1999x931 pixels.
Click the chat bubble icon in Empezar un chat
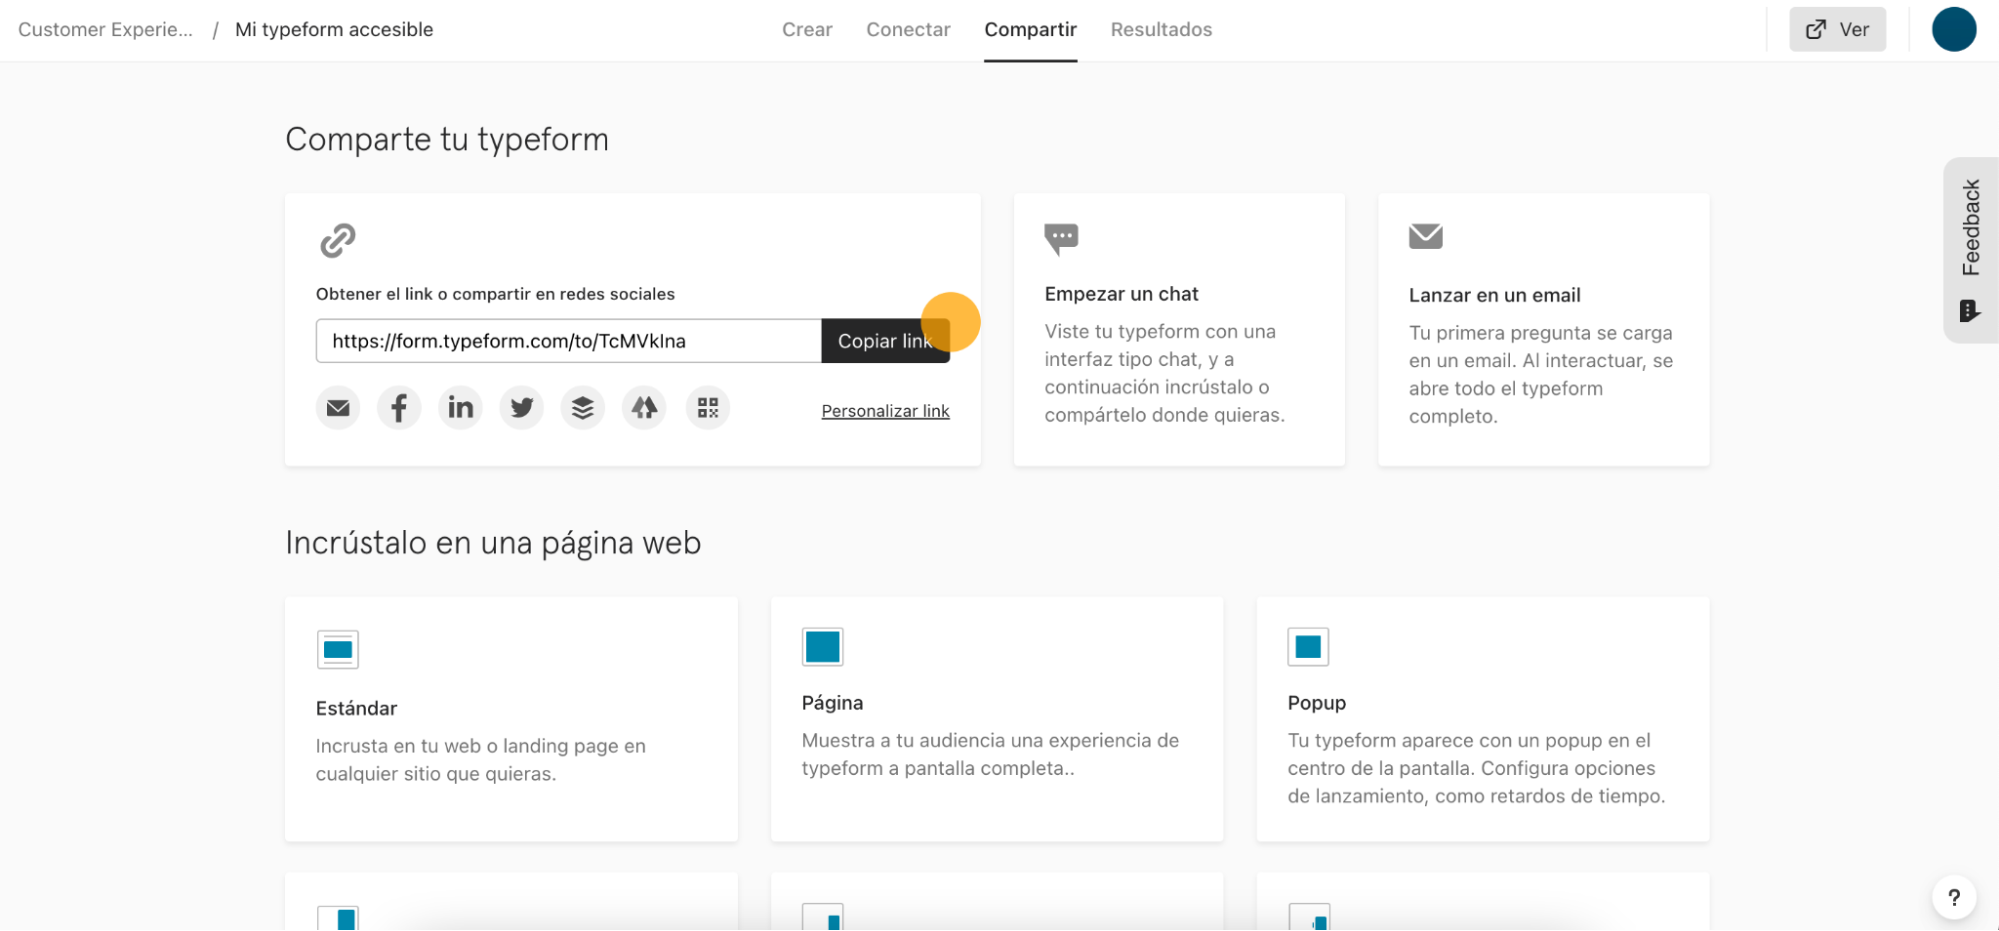pos(1062,237)
